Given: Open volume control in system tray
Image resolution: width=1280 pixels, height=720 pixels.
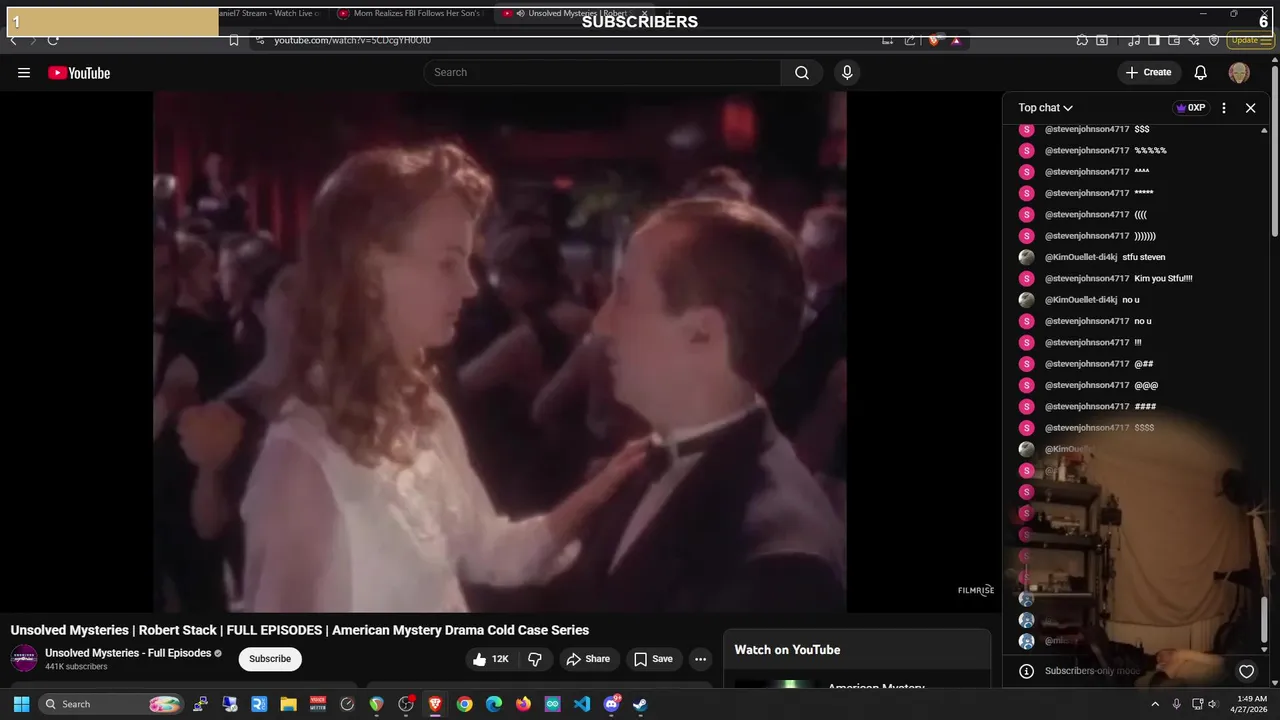Looking at the screenshot, I should [1213, 704].
